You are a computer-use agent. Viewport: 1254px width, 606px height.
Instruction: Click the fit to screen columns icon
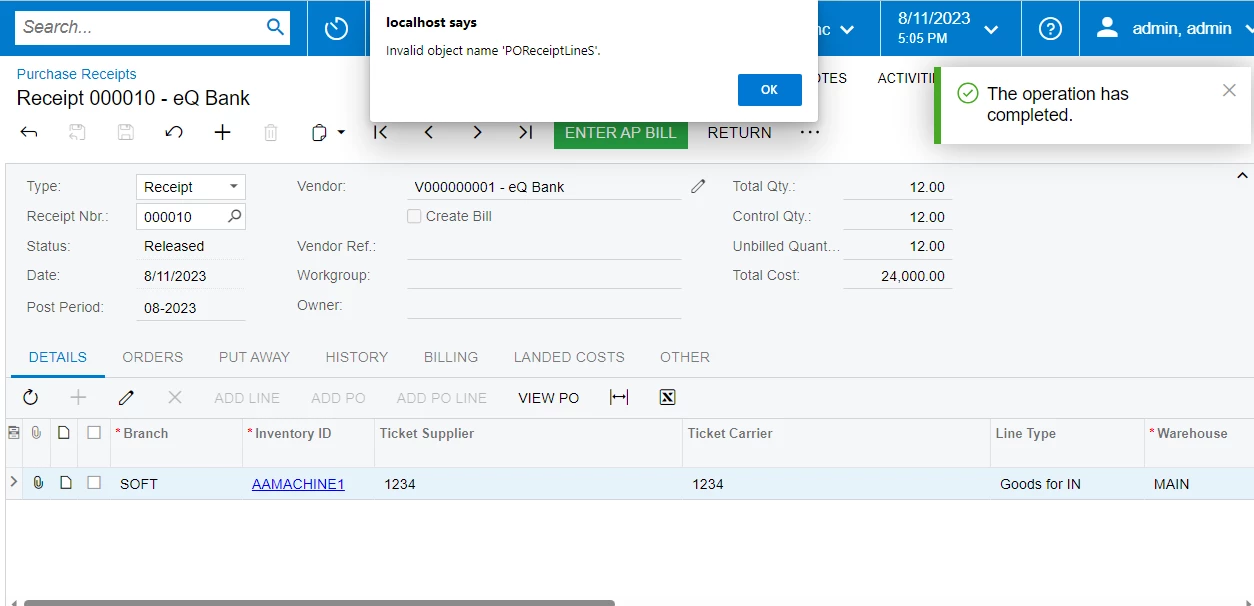coord(619,397)
